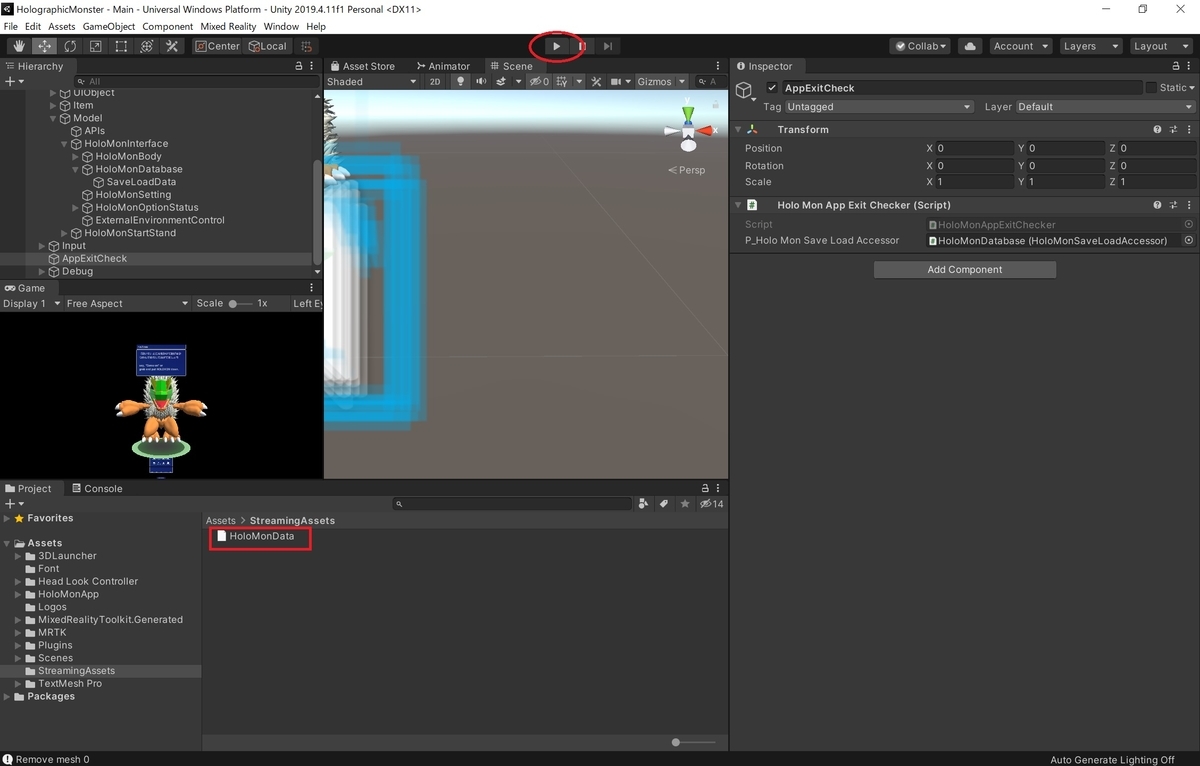
Task: Select the Rotate tool
Action: tap(70, 46)
